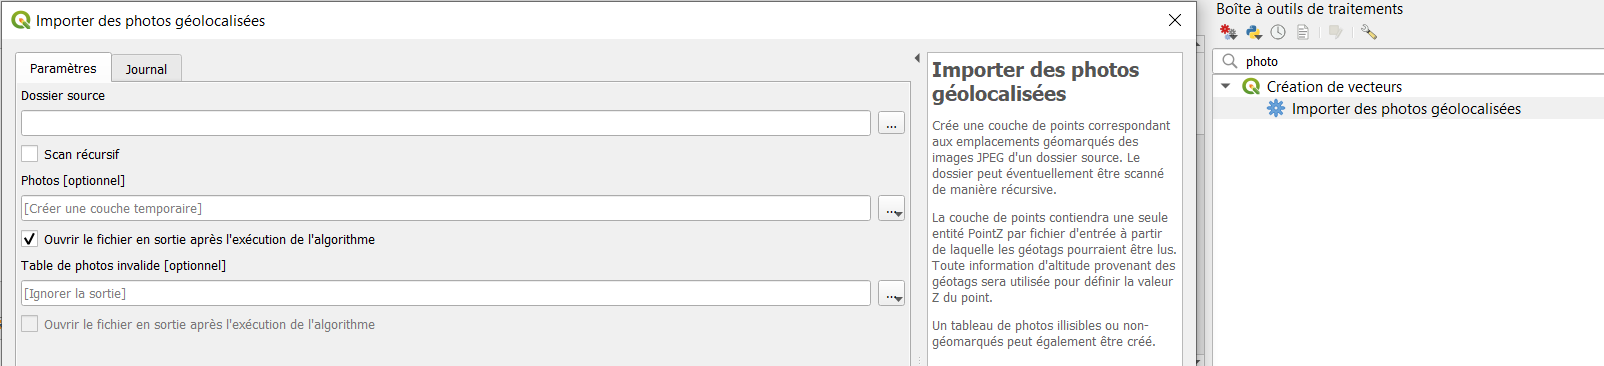Select Importer des photos géolocalisées algorithm
Image resolution: width=1604 pixels, height=366 pixels.
[x=1406, y=108]
